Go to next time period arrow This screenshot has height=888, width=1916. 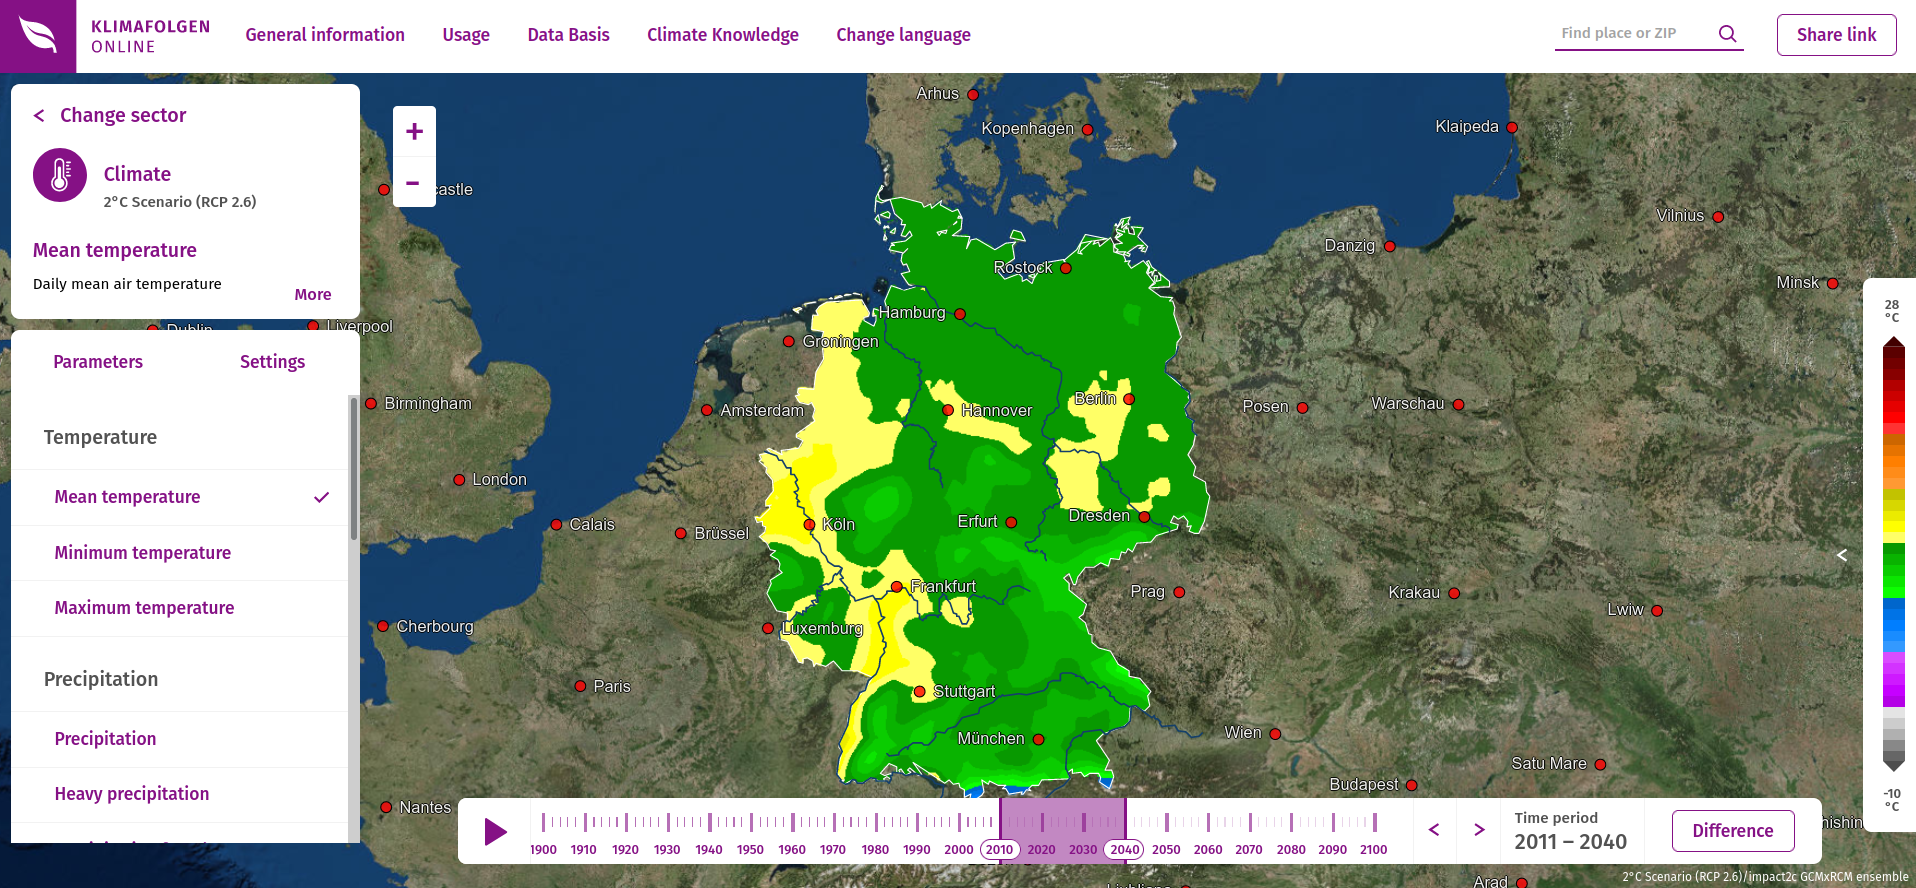point(1479,830)
